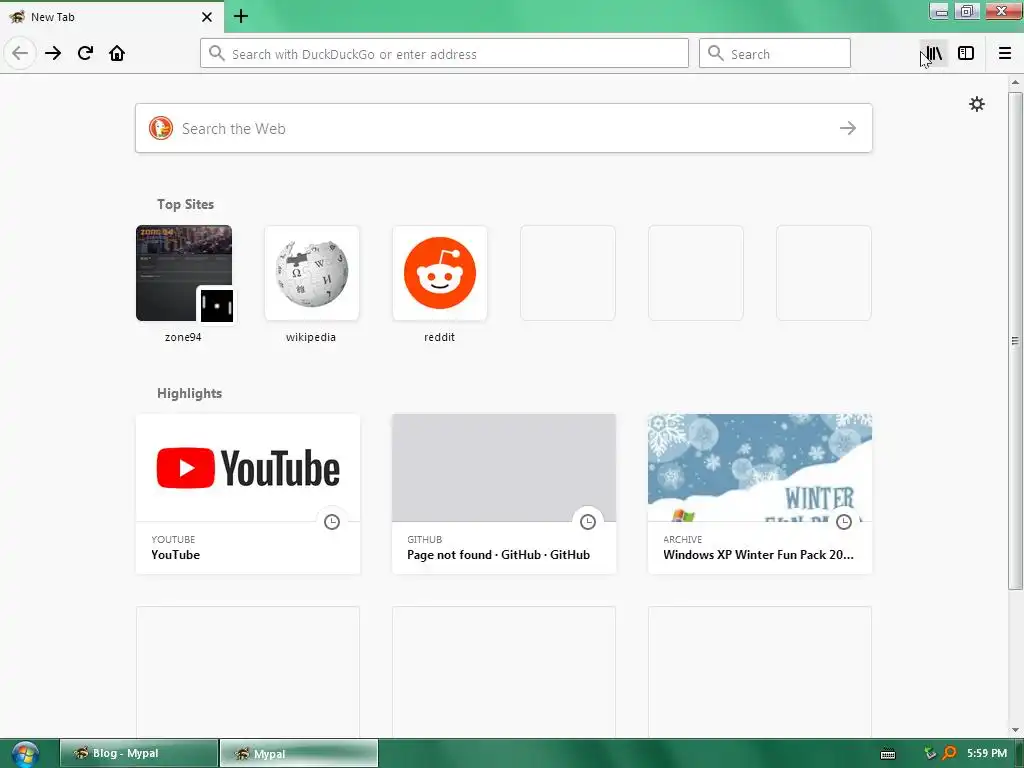Close the New Tab tab
The width and height of the screenshot is (1024, 768).
[206, 17]
